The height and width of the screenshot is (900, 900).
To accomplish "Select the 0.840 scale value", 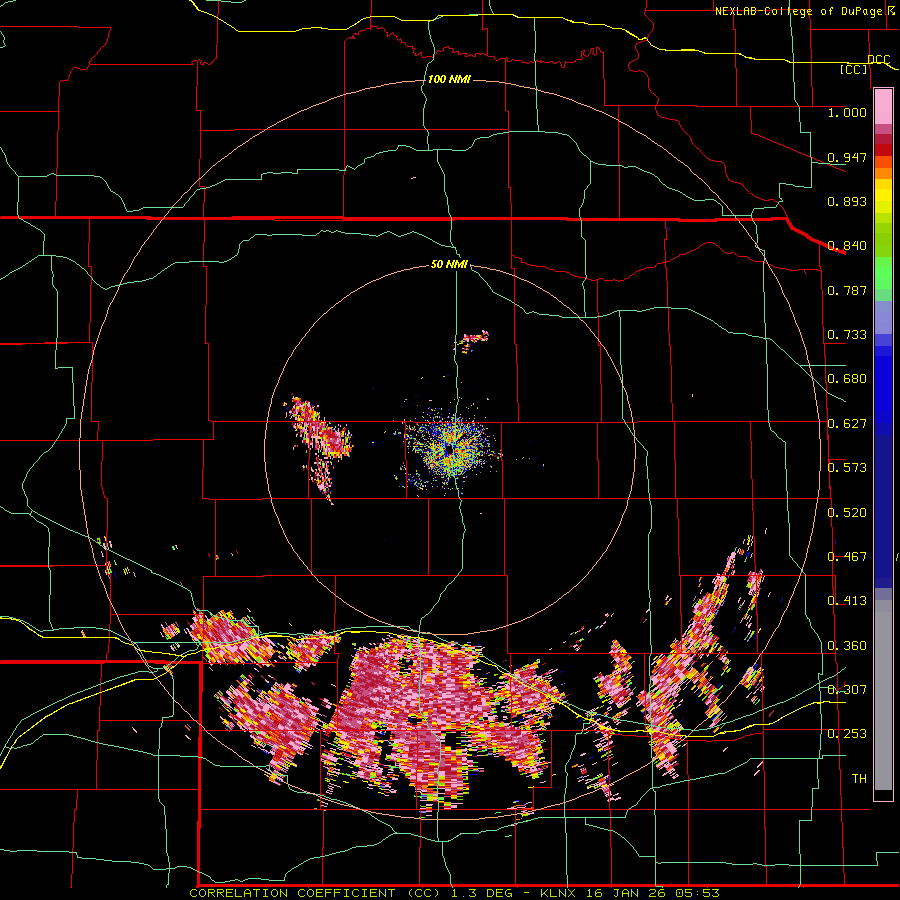I will point(847,246).
